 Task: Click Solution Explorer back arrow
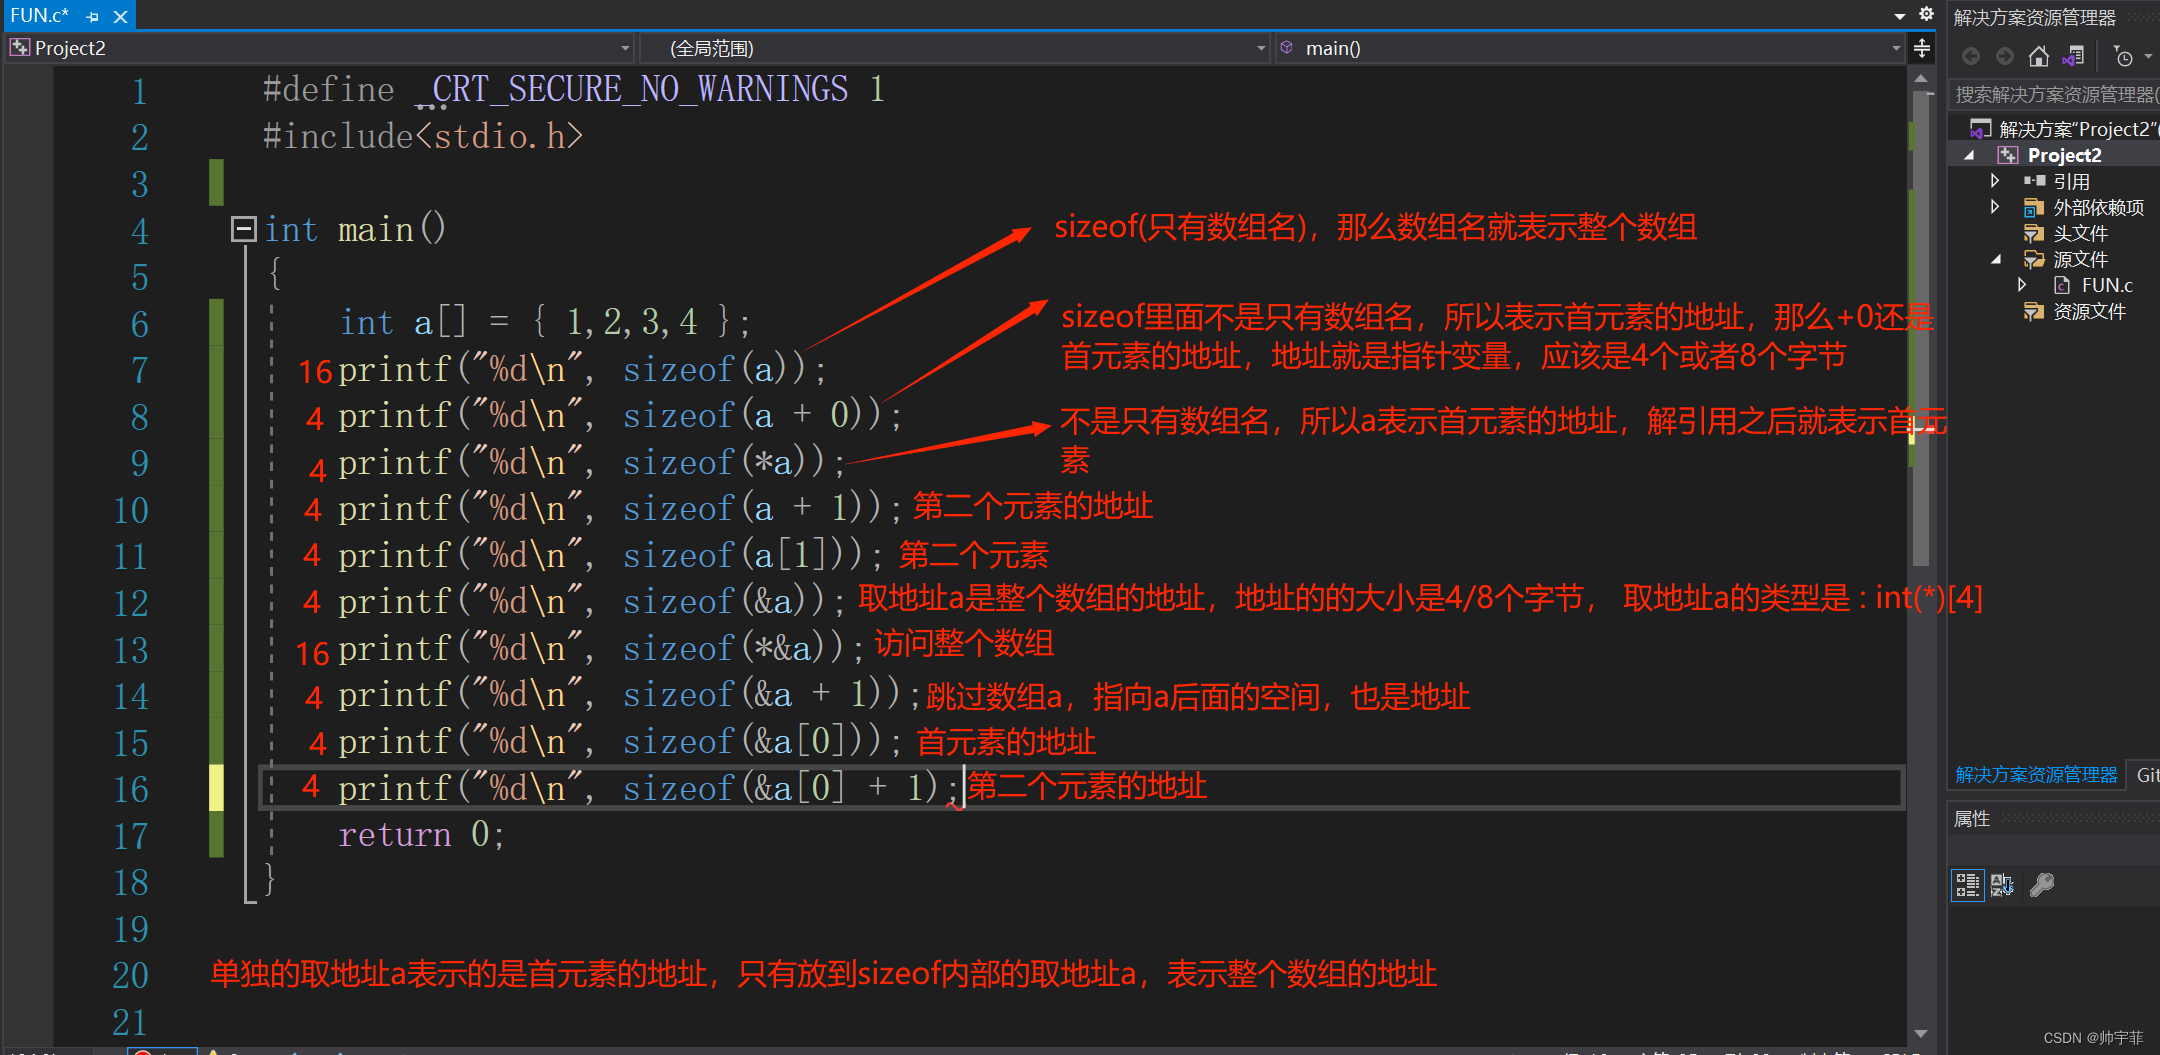(x=1971, y=56)
